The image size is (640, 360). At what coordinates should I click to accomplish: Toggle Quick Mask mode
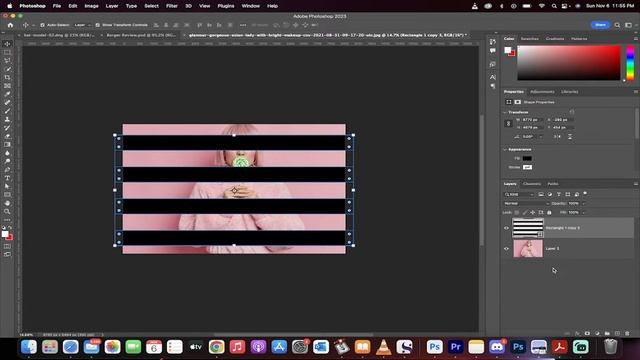(x=7, y=246)
